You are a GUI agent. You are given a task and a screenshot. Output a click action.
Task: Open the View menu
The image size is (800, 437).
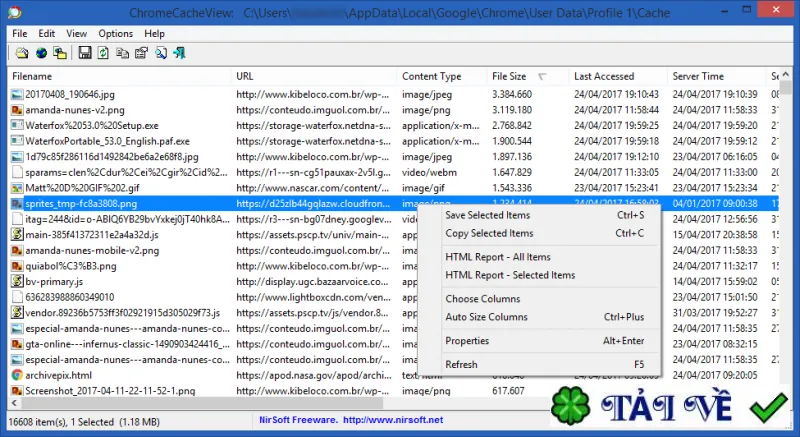pos(77,34)
